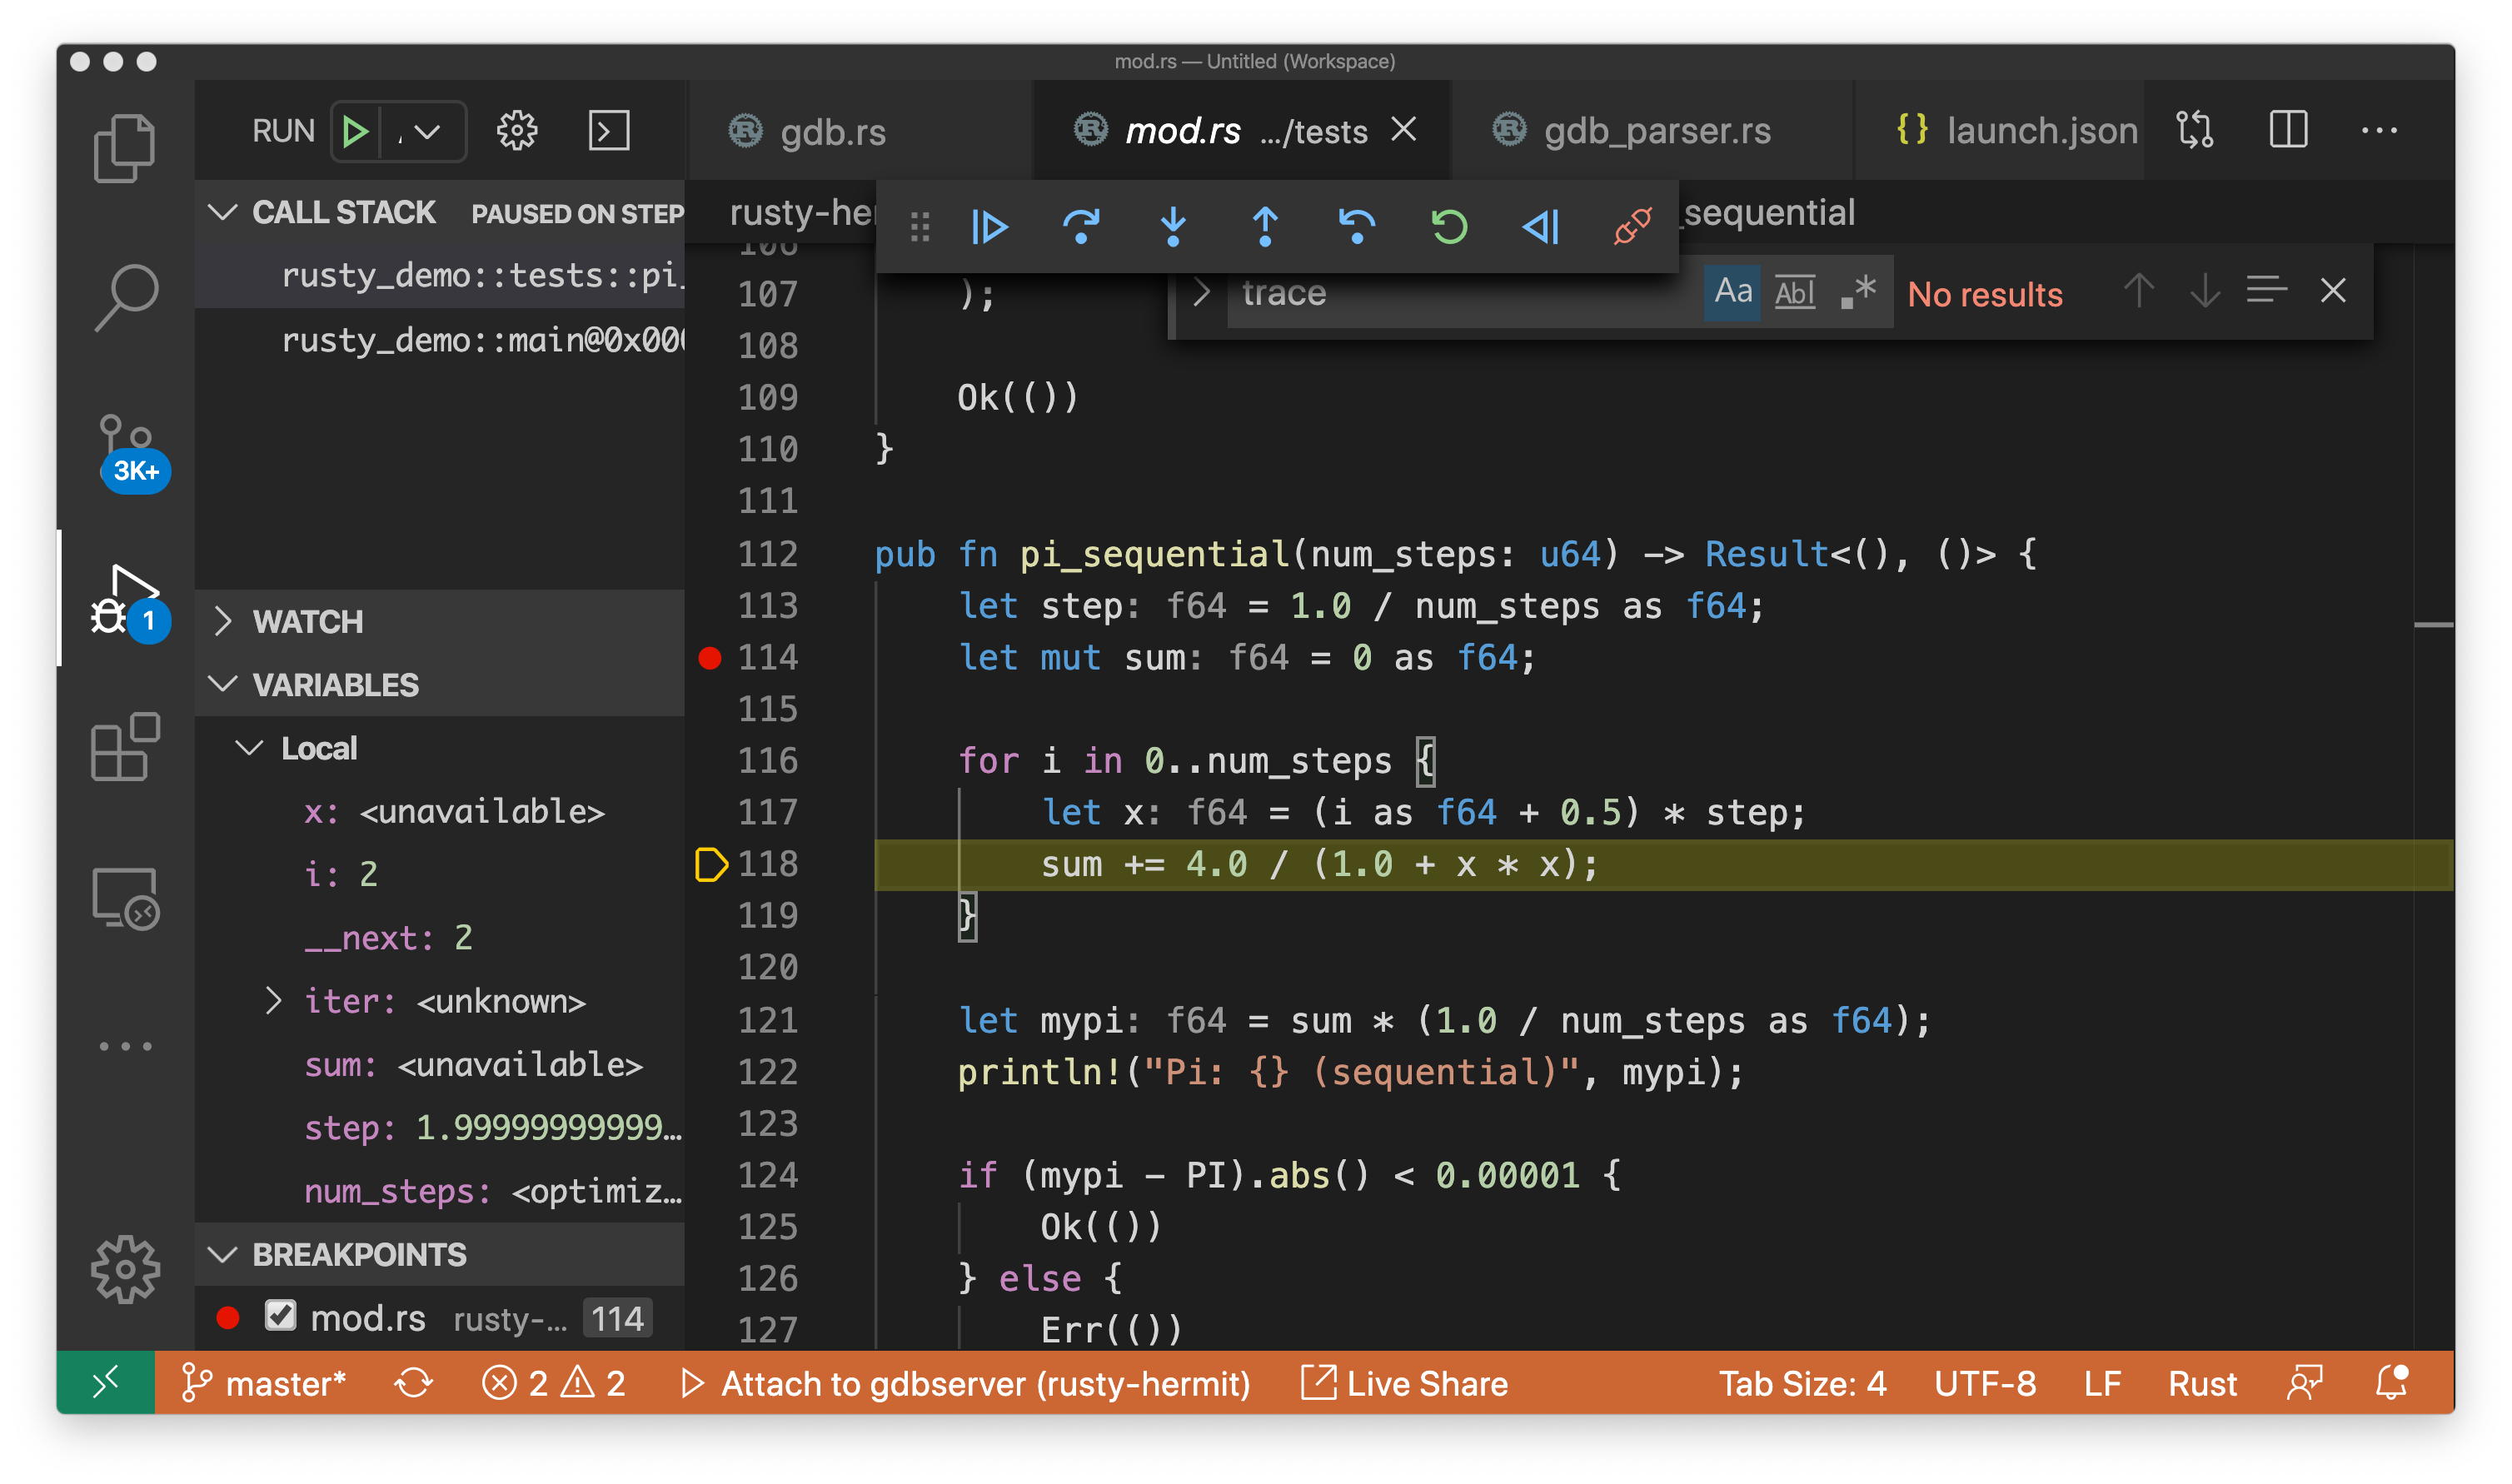Click the find input field containing trace
This screenshot has height=1484, width=2512.
pyautogui.click(x=1460, y=293)
